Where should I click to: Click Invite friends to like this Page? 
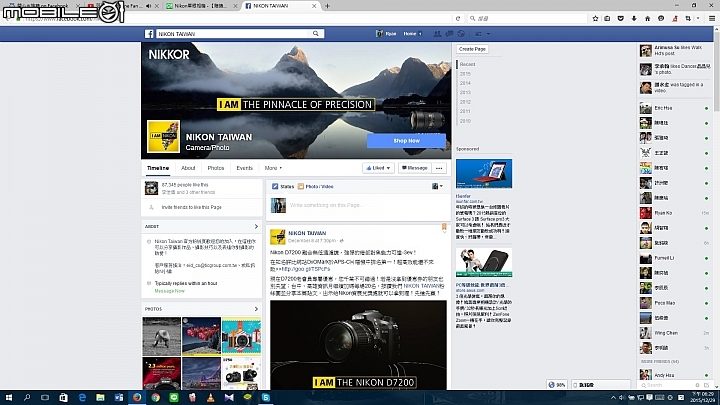point(191,207)
